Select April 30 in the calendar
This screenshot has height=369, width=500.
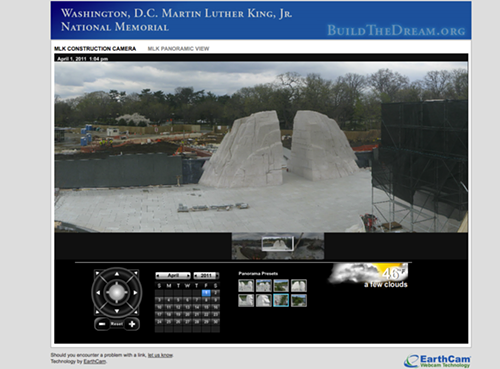pos(215,322)
